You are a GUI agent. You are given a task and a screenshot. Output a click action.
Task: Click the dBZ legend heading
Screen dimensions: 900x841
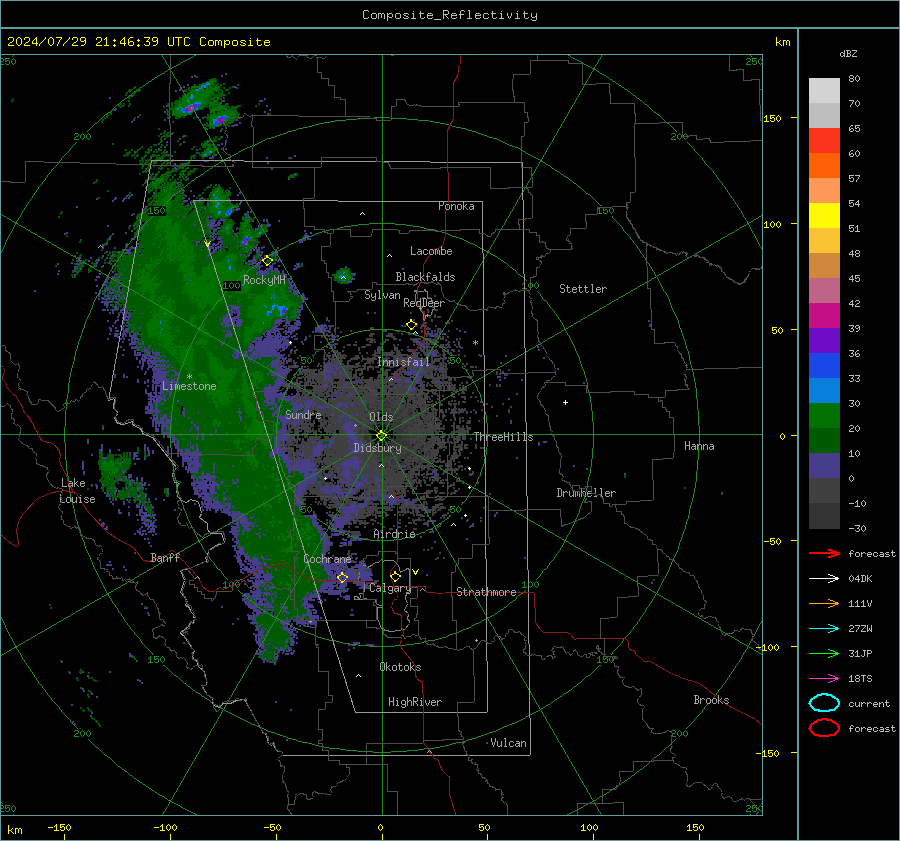(848, 53)
